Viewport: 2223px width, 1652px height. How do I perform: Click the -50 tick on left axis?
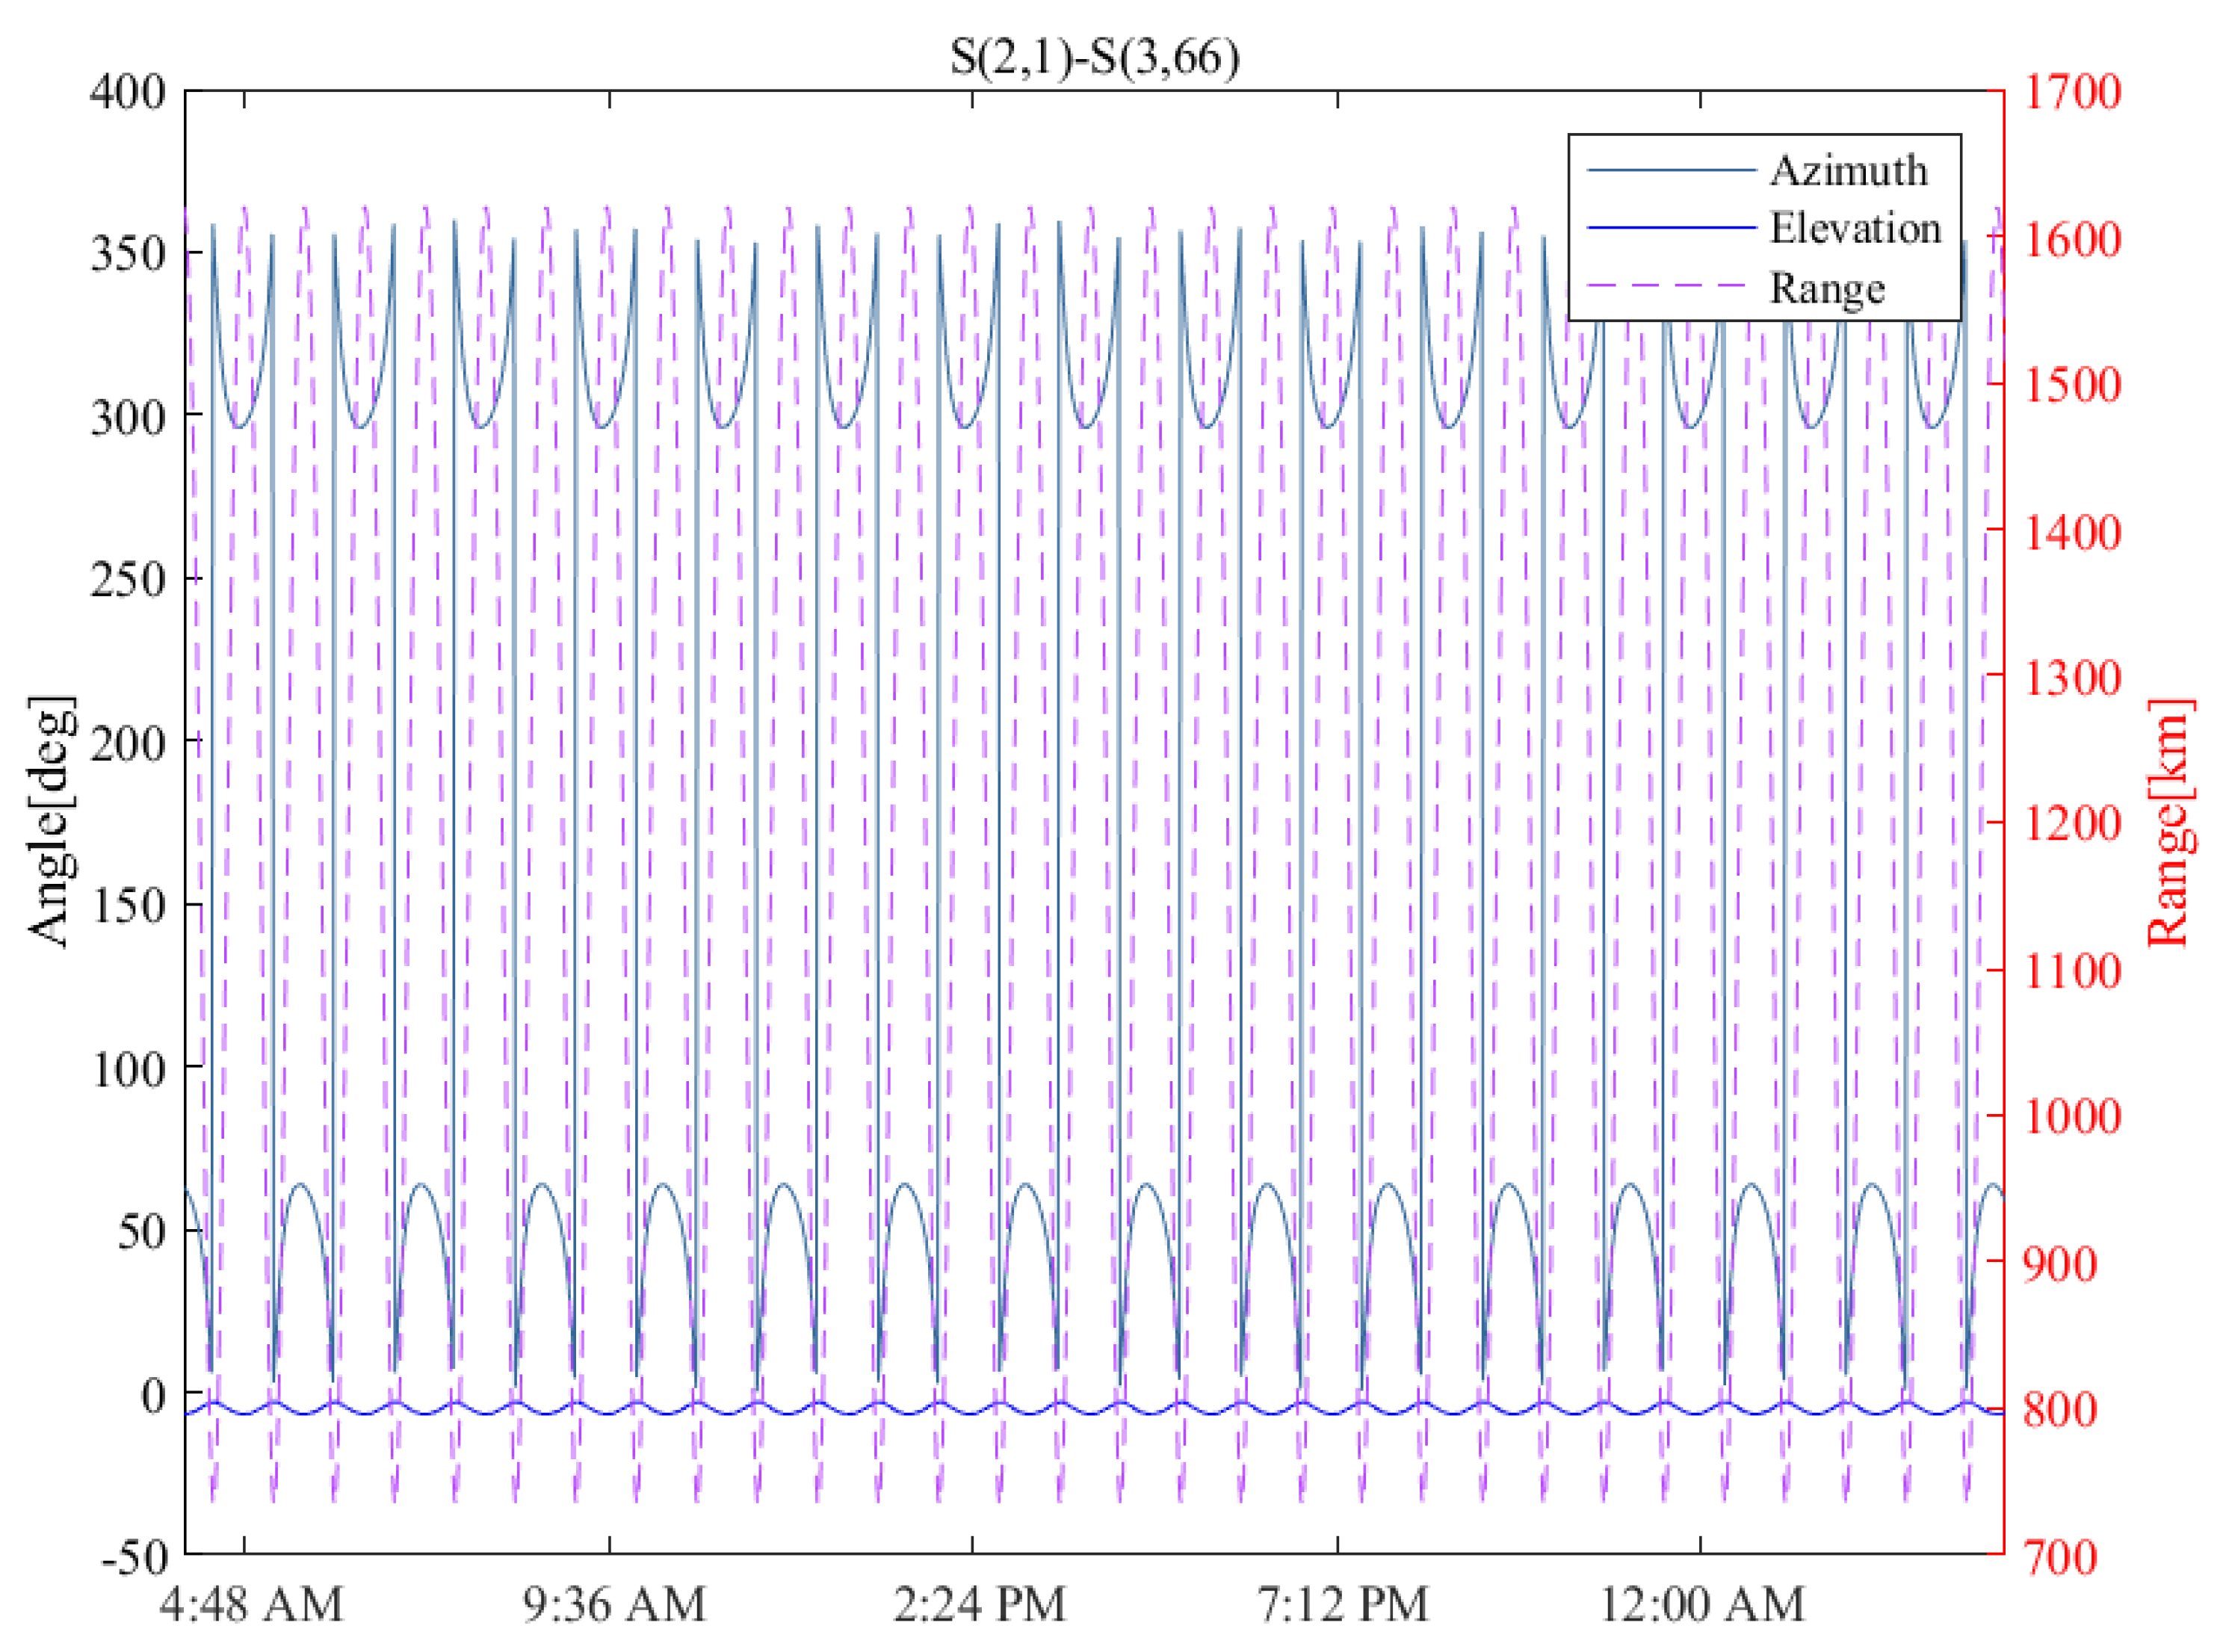[134, 1558]
